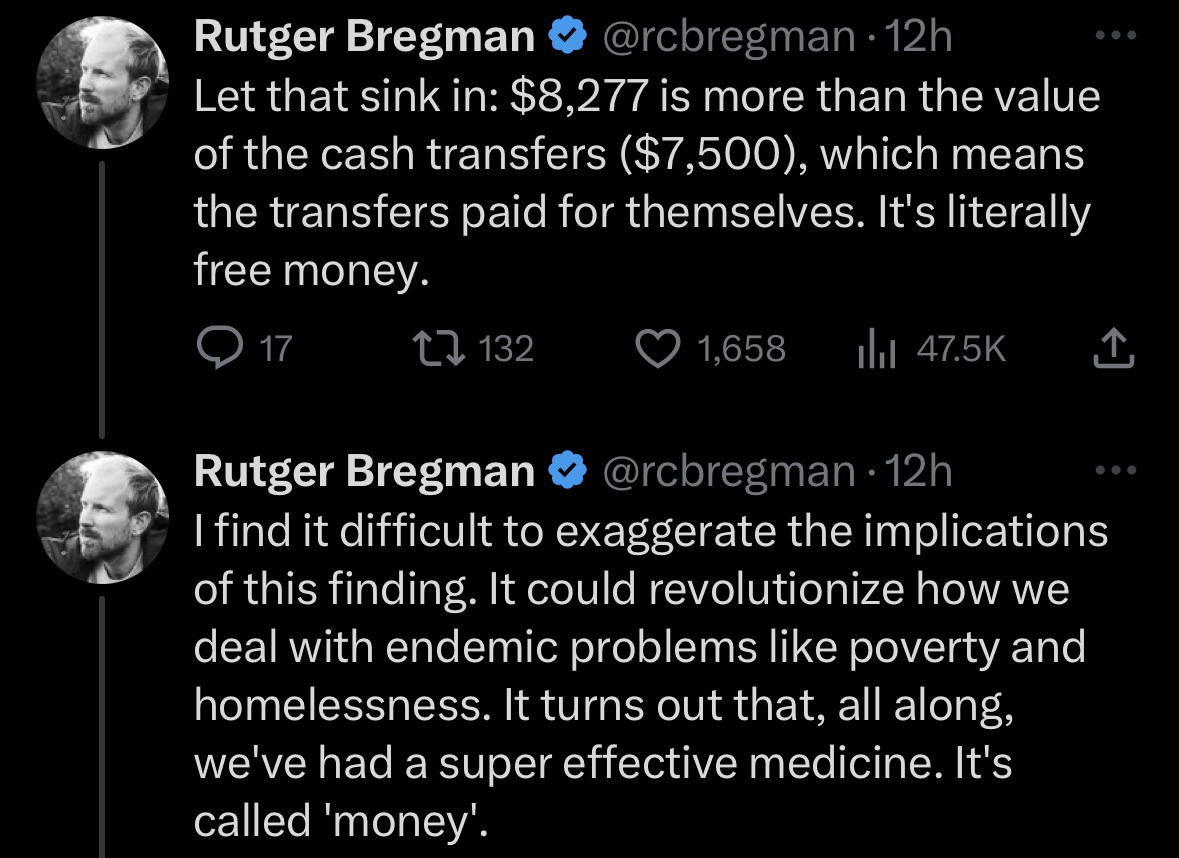Viewport: 1179px width, 858px height.
Task: Open the more options menu on first tweet
Action: 1115,36
